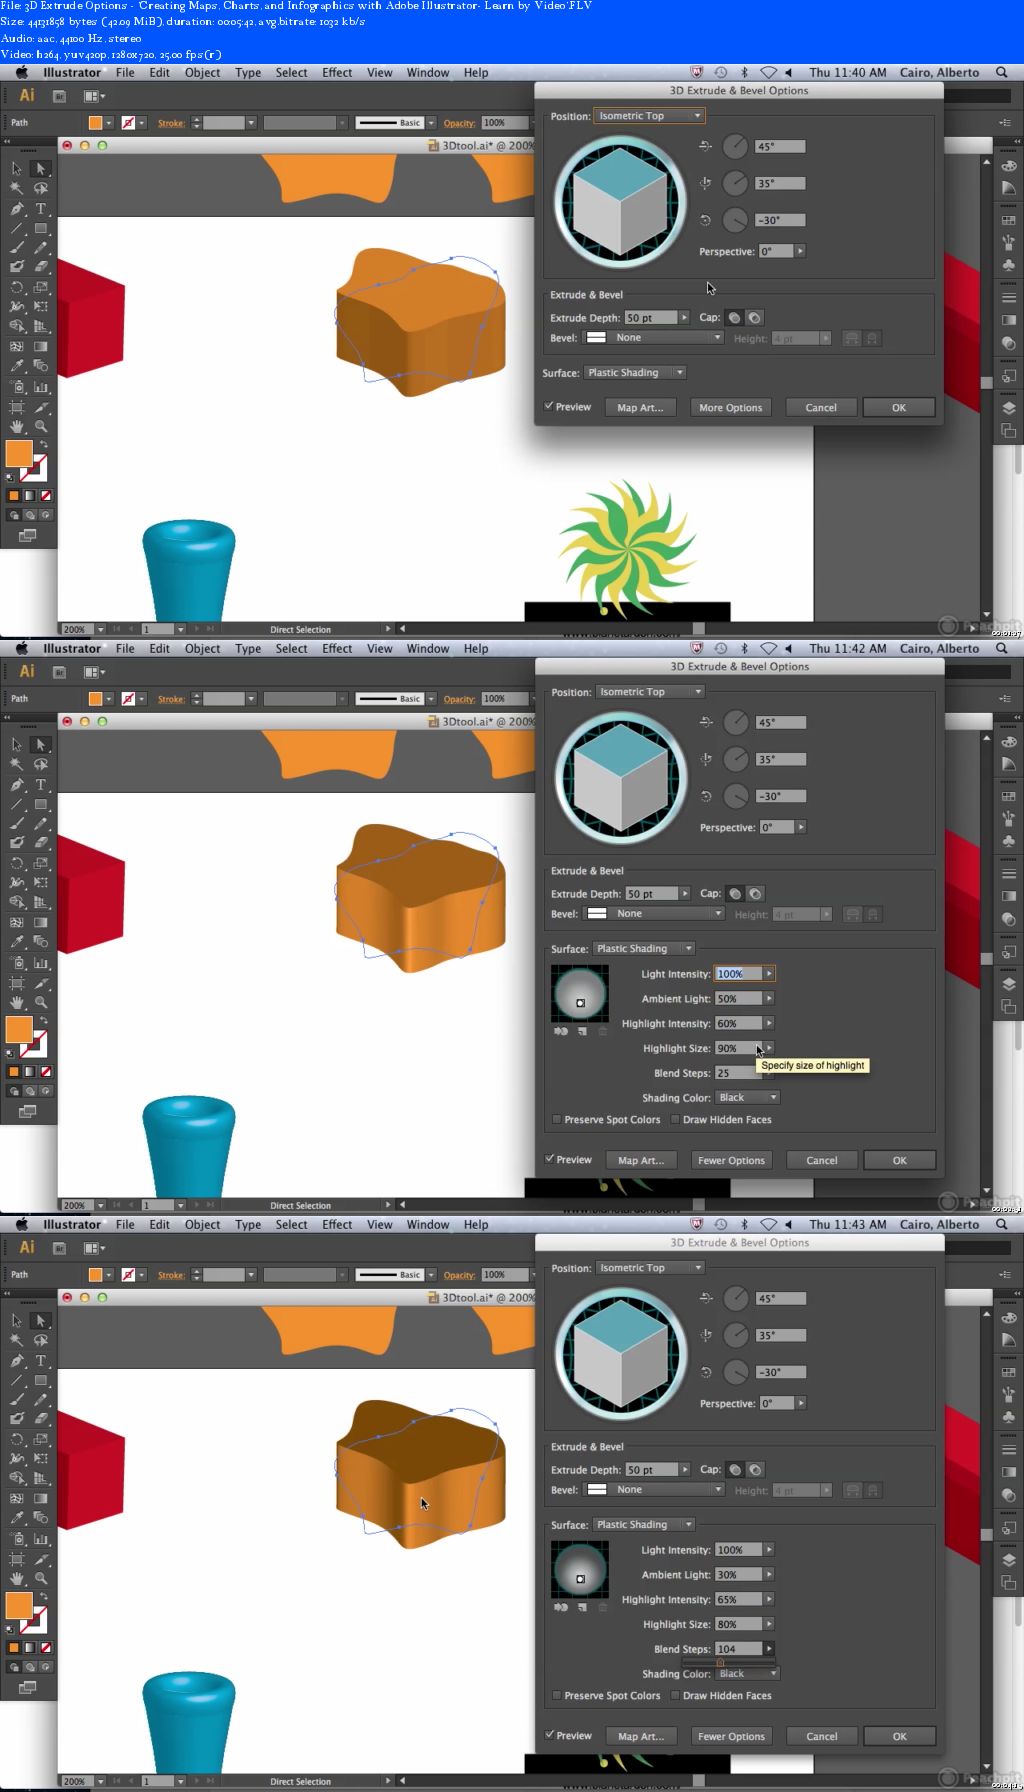Enable Preserve Spot Colors in the 11:43 AM dialog
1024x1792 pixels.
(x=557, y=1695)
